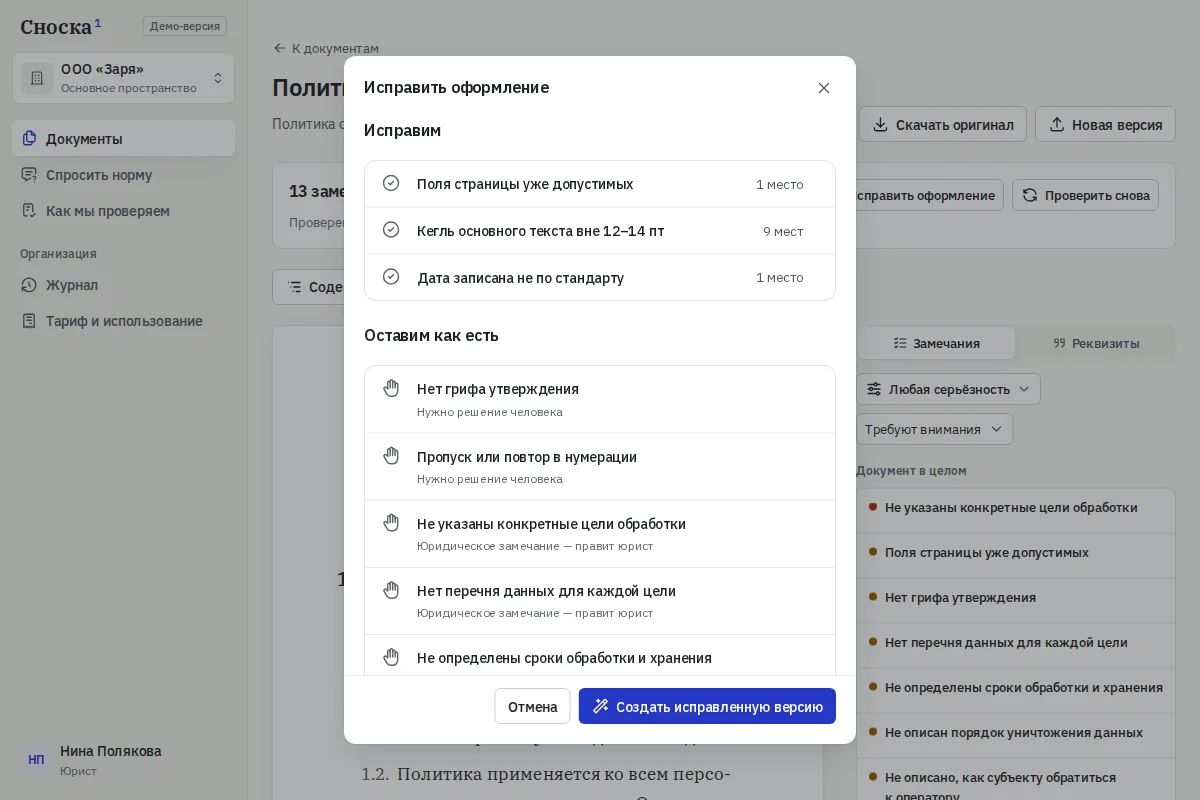Click check icon for Поля страницы уже допустимых

click(x=391, y=183)
